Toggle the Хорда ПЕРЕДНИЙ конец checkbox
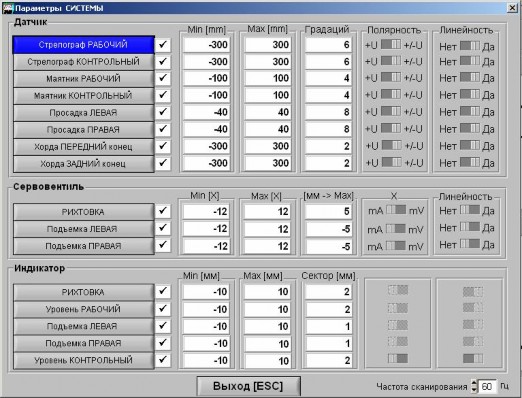The height and width of the screenshot is (398, 522). coord(163,146)
